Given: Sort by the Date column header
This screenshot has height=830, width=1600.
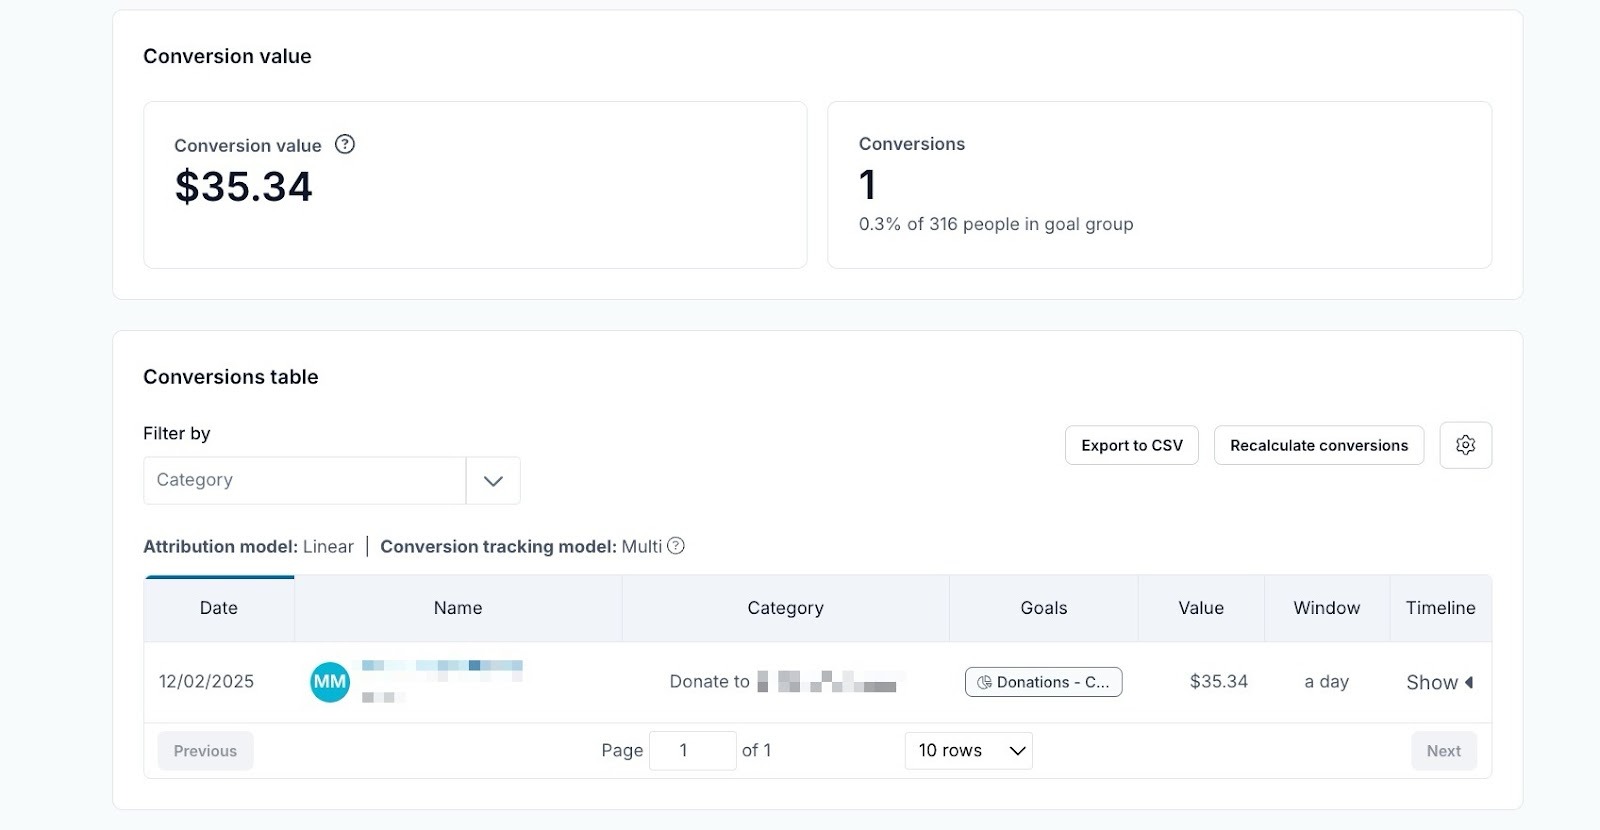Looking at the screenshot, I should (219, 608).
